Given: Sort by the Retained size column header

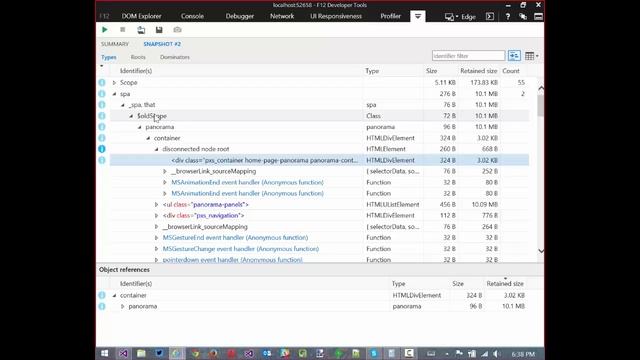Looking at the screenshot, I should [478, 71].
